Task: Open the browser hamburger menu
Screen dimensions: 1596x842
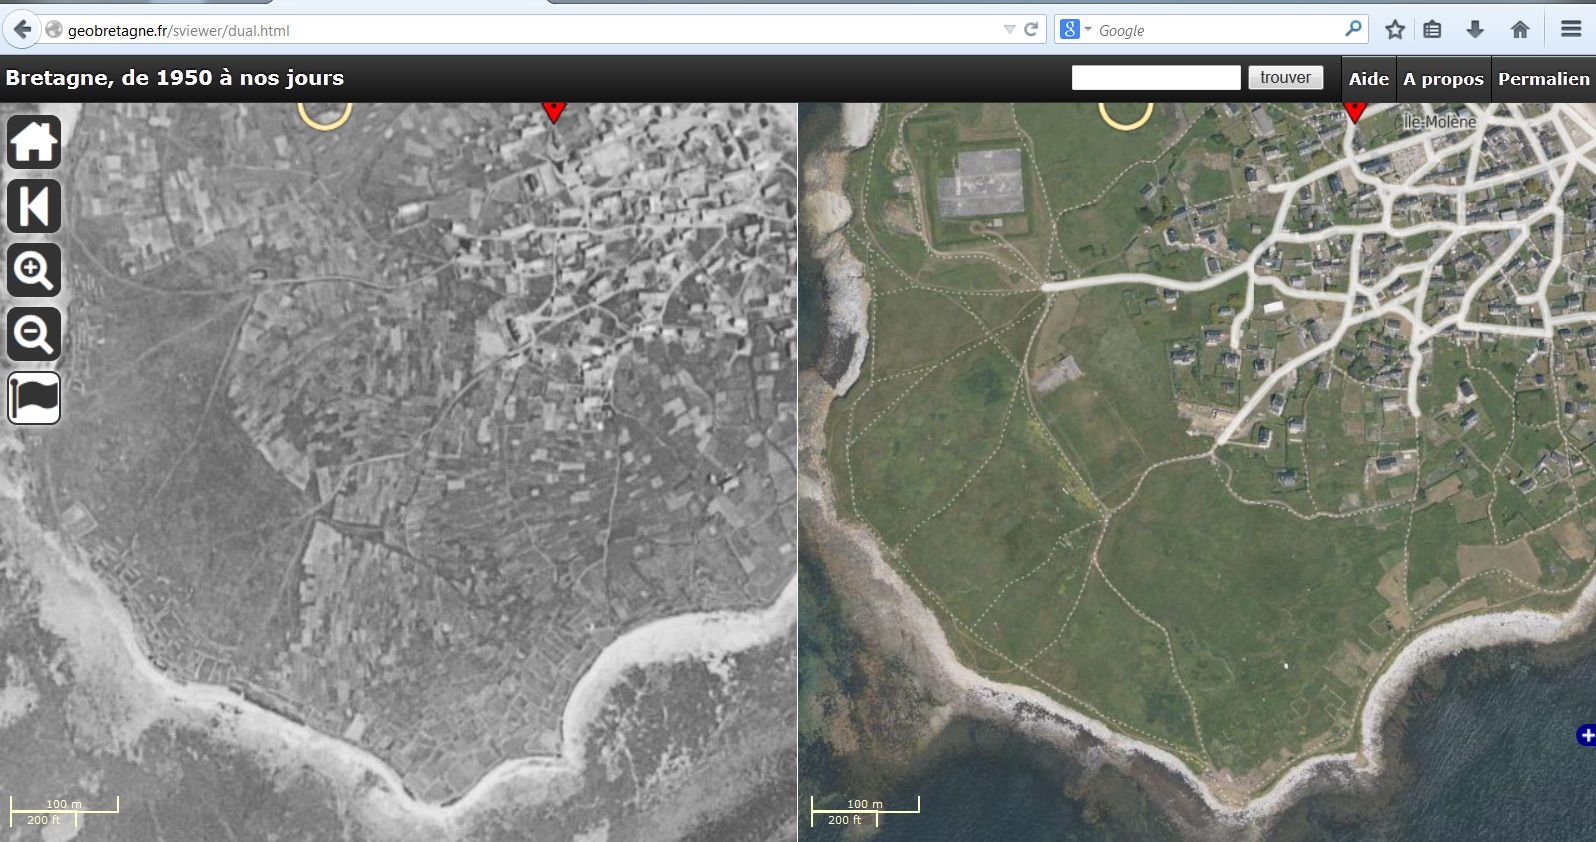Action: 1571,30
